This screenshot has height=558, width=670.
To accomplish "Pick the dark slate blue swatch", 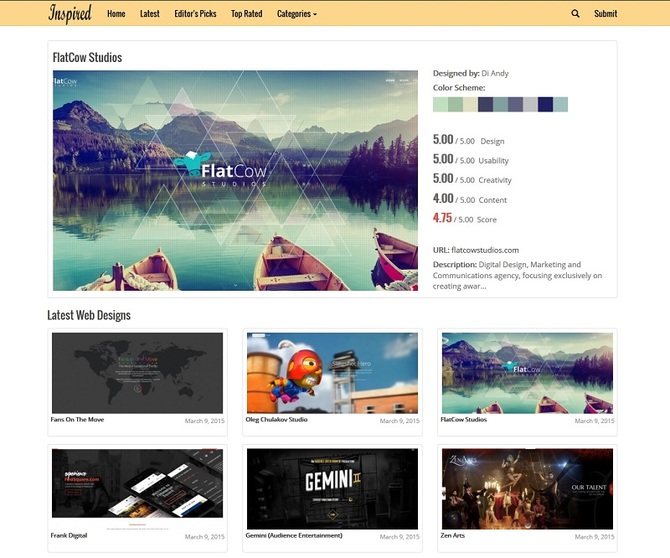I will click(x=485, y=104).
